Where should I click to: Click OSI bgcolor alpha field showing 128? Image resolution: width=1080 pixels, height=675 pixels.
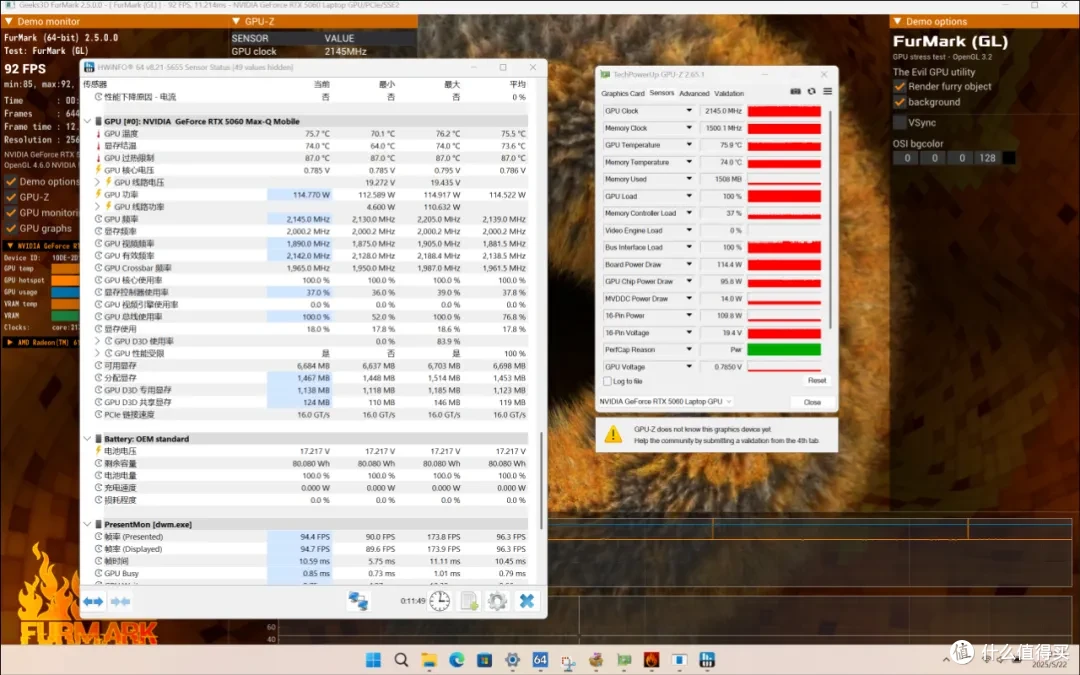[x=988, y=158]
